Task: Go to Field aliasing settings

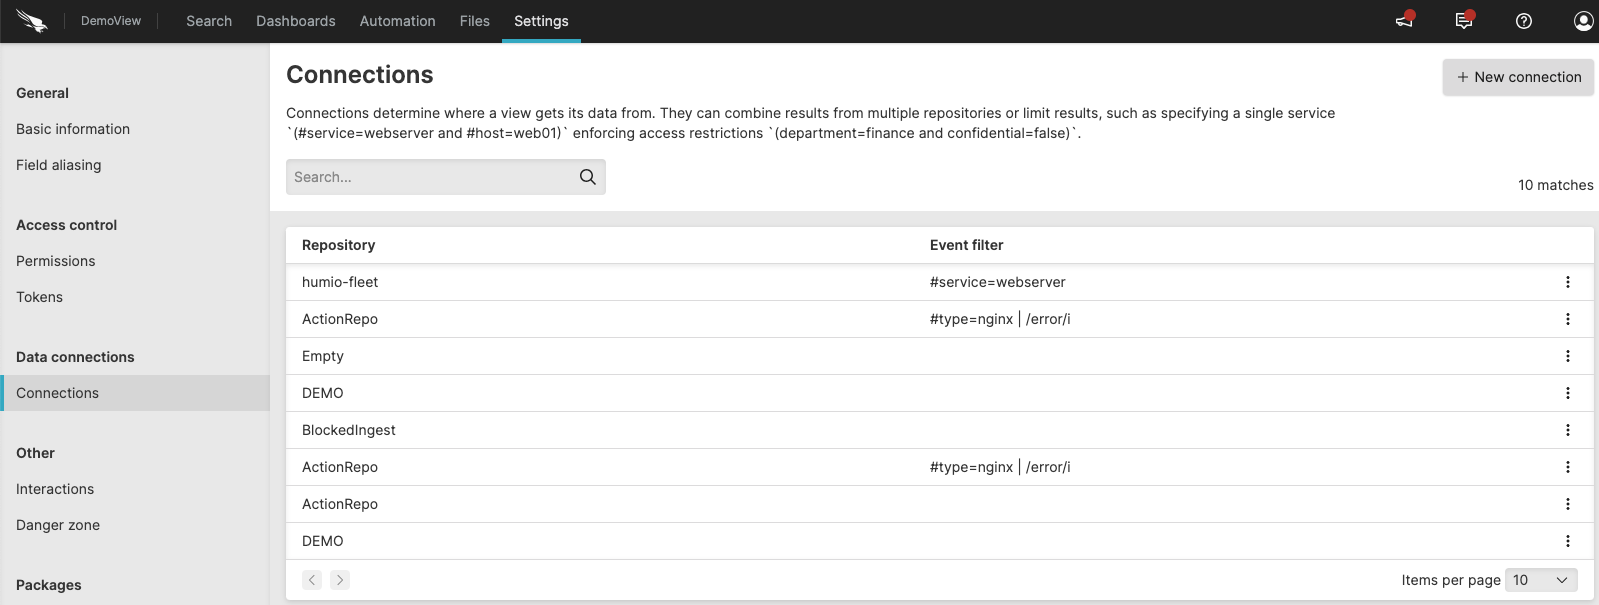Action: [59, 165]
